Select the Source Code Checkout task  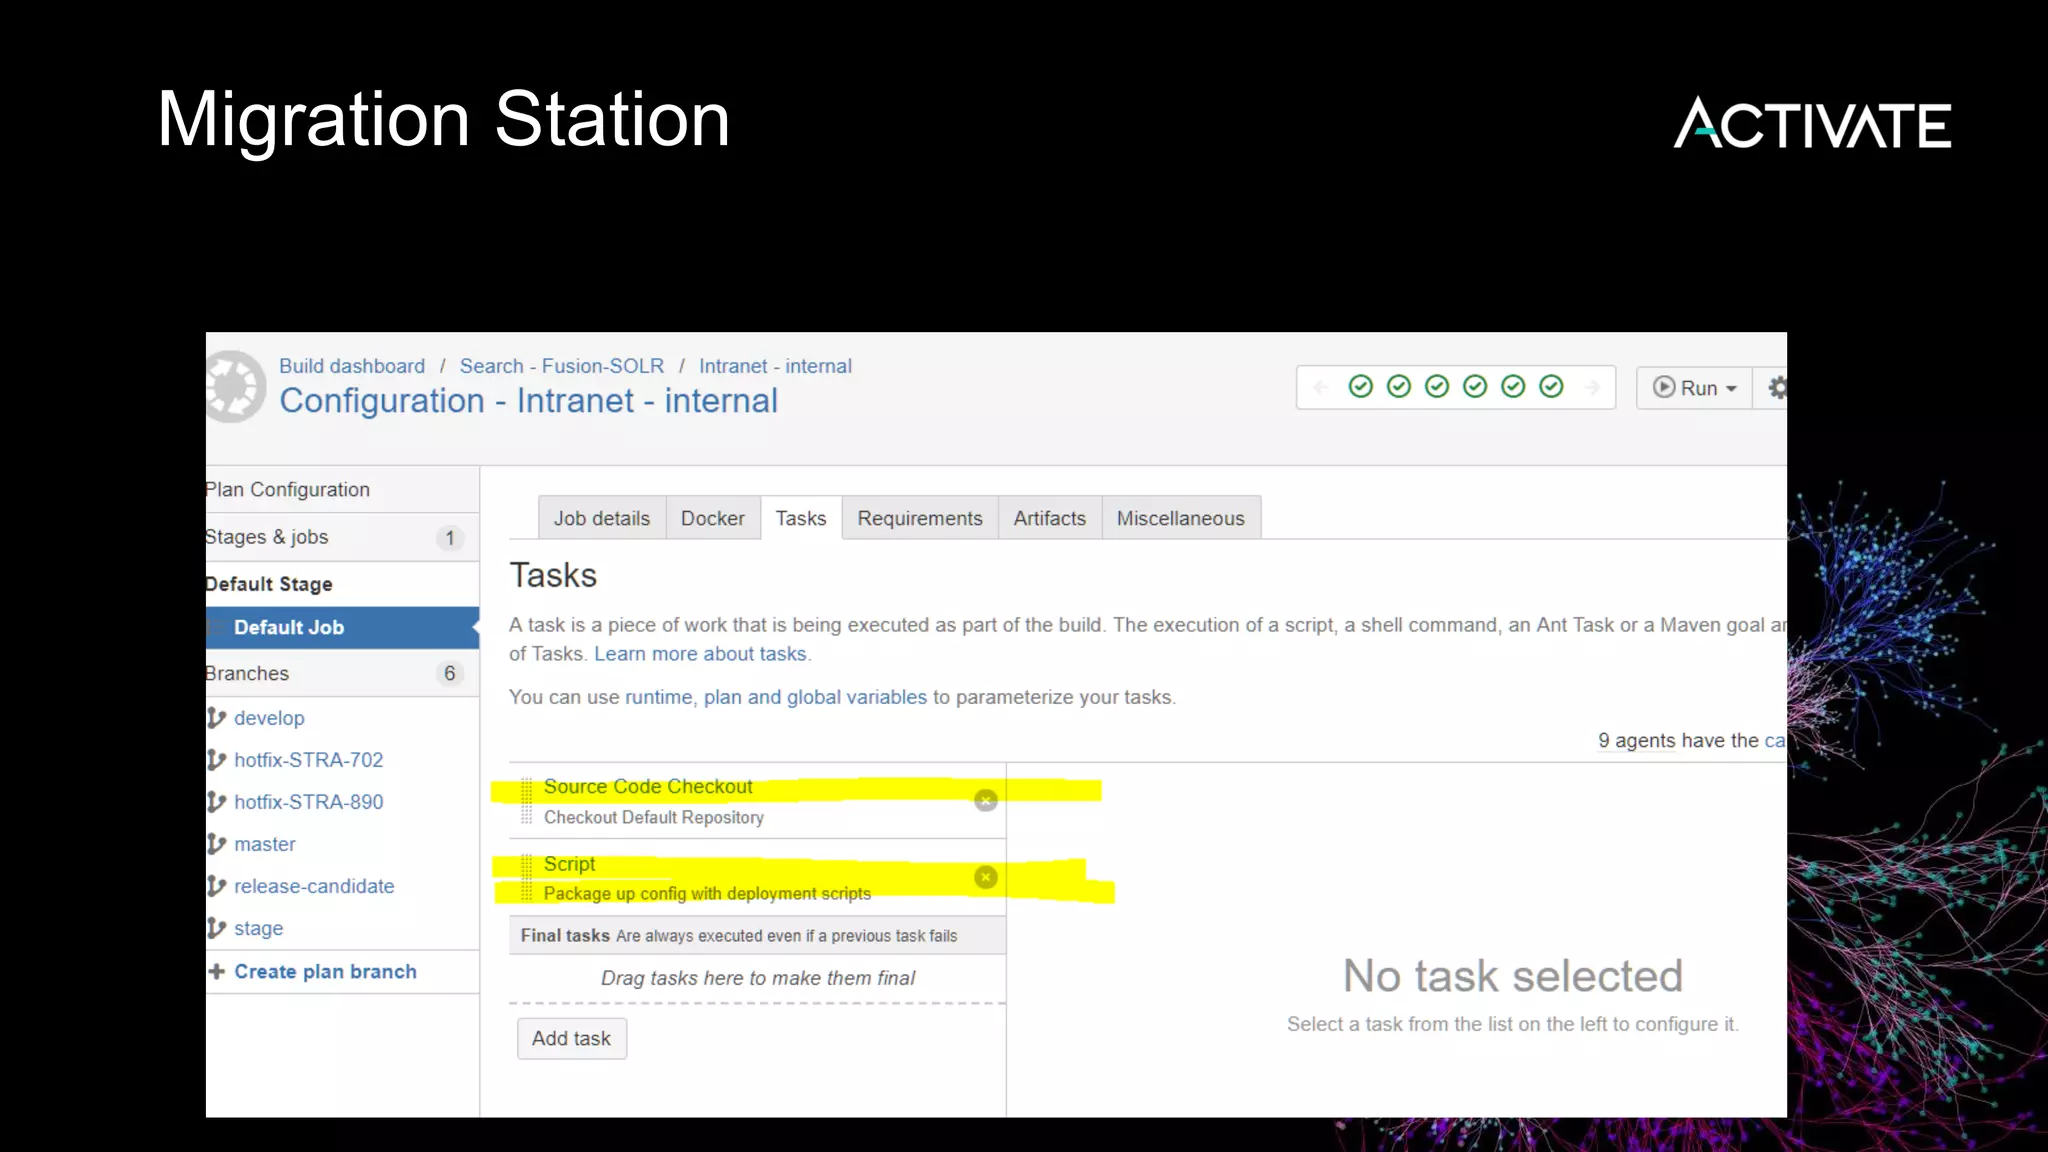tap(757, 801)
